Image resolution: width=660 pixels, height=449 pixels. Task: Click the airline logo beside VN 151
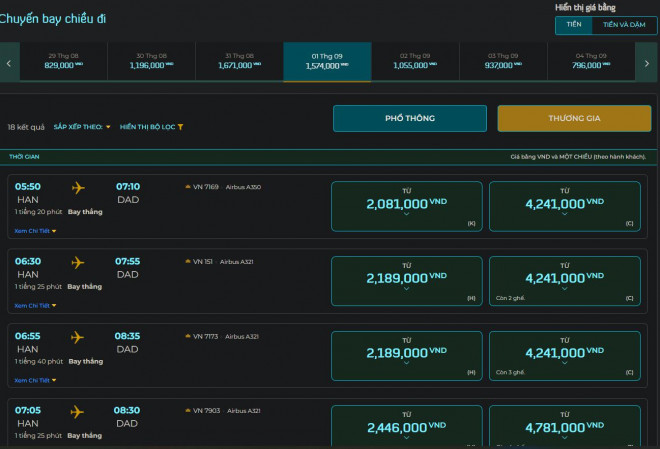[x=187, y=262]
